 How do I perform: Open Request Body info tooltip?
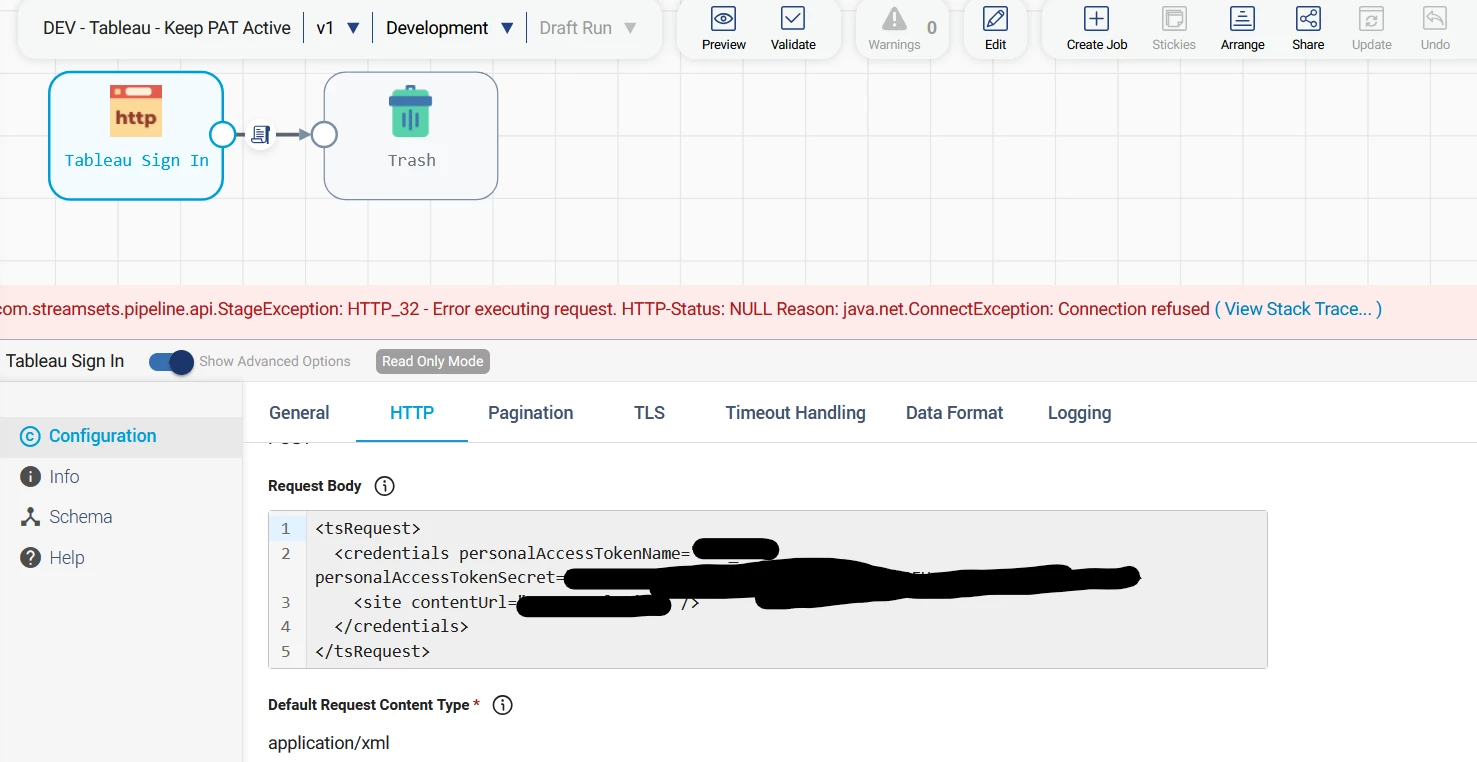click(384, 486)
